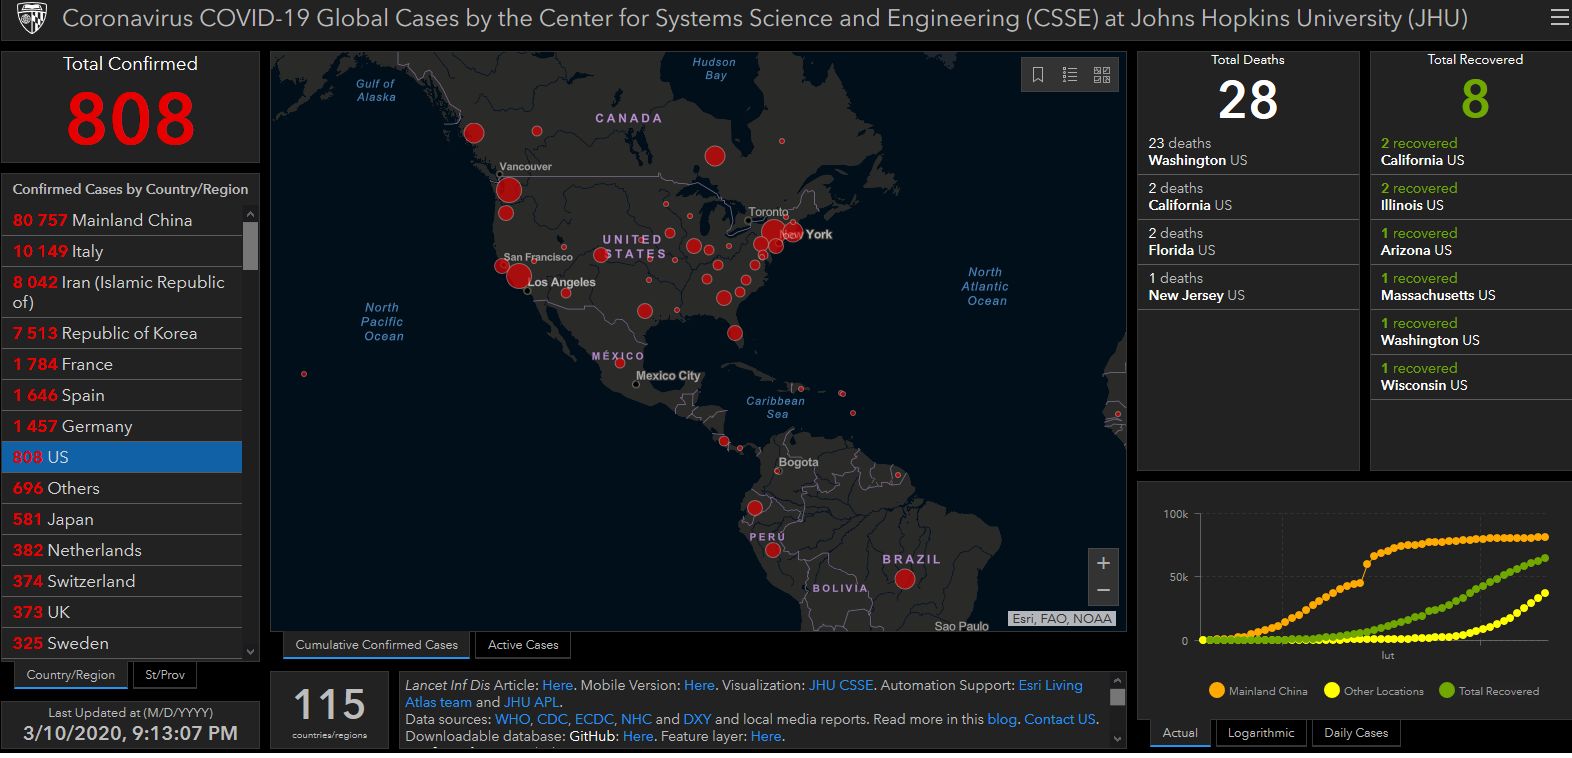
Task: Toggle Mainland China series in legend
Action: click(x=1258, y=691)
